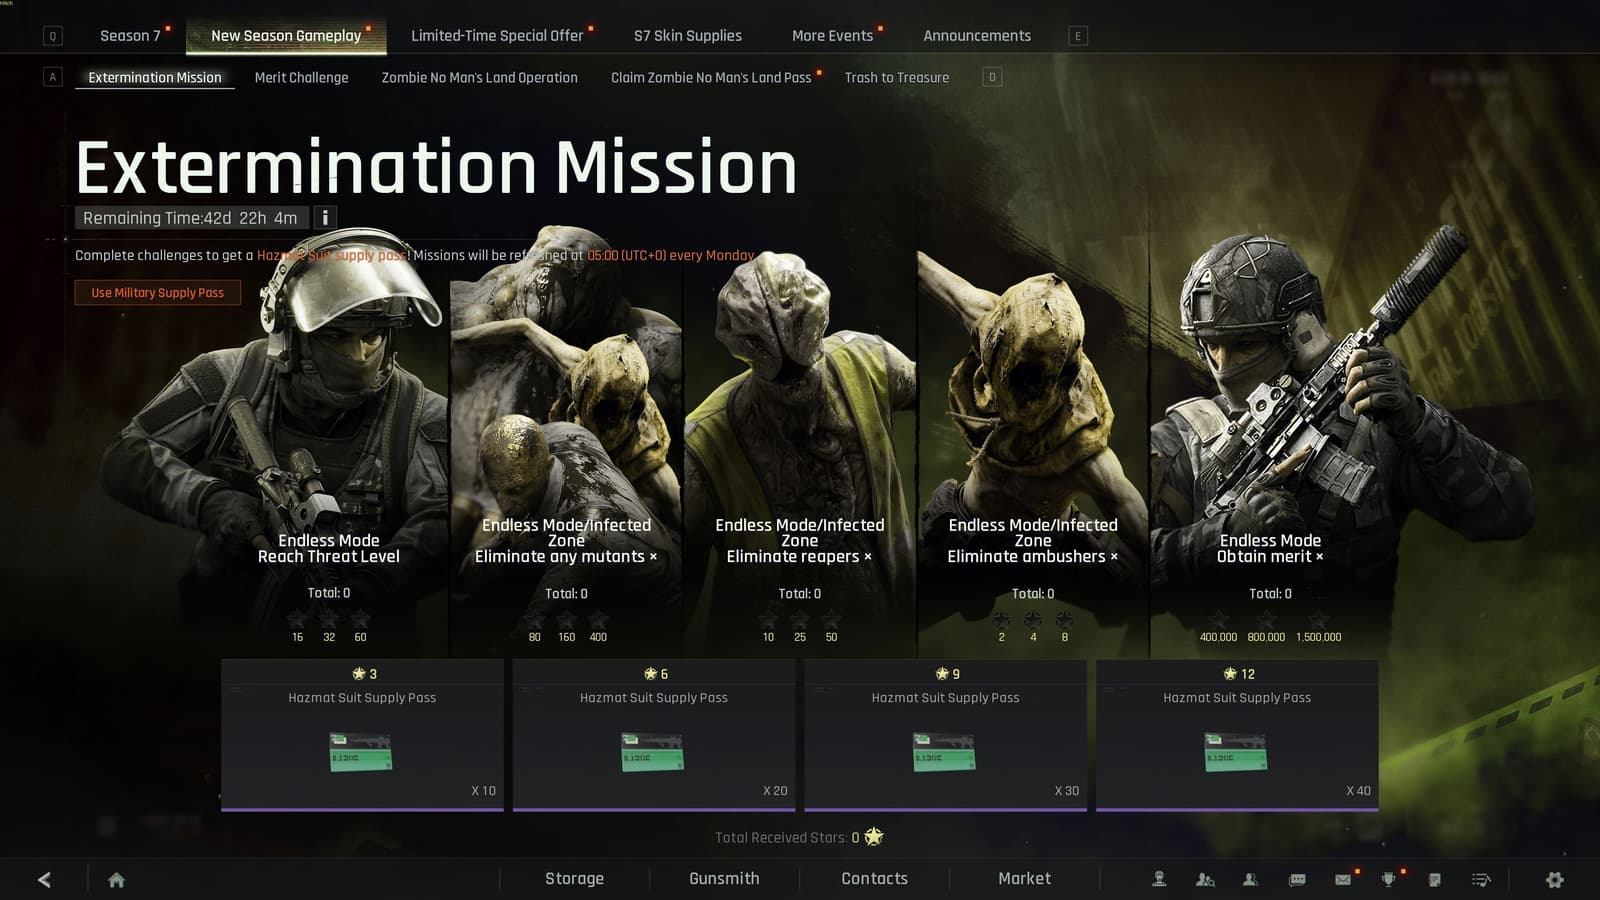Screen dimensions: 1600x900
Task: Switch to Season 7 tab
Action: (x=130, y=35)
